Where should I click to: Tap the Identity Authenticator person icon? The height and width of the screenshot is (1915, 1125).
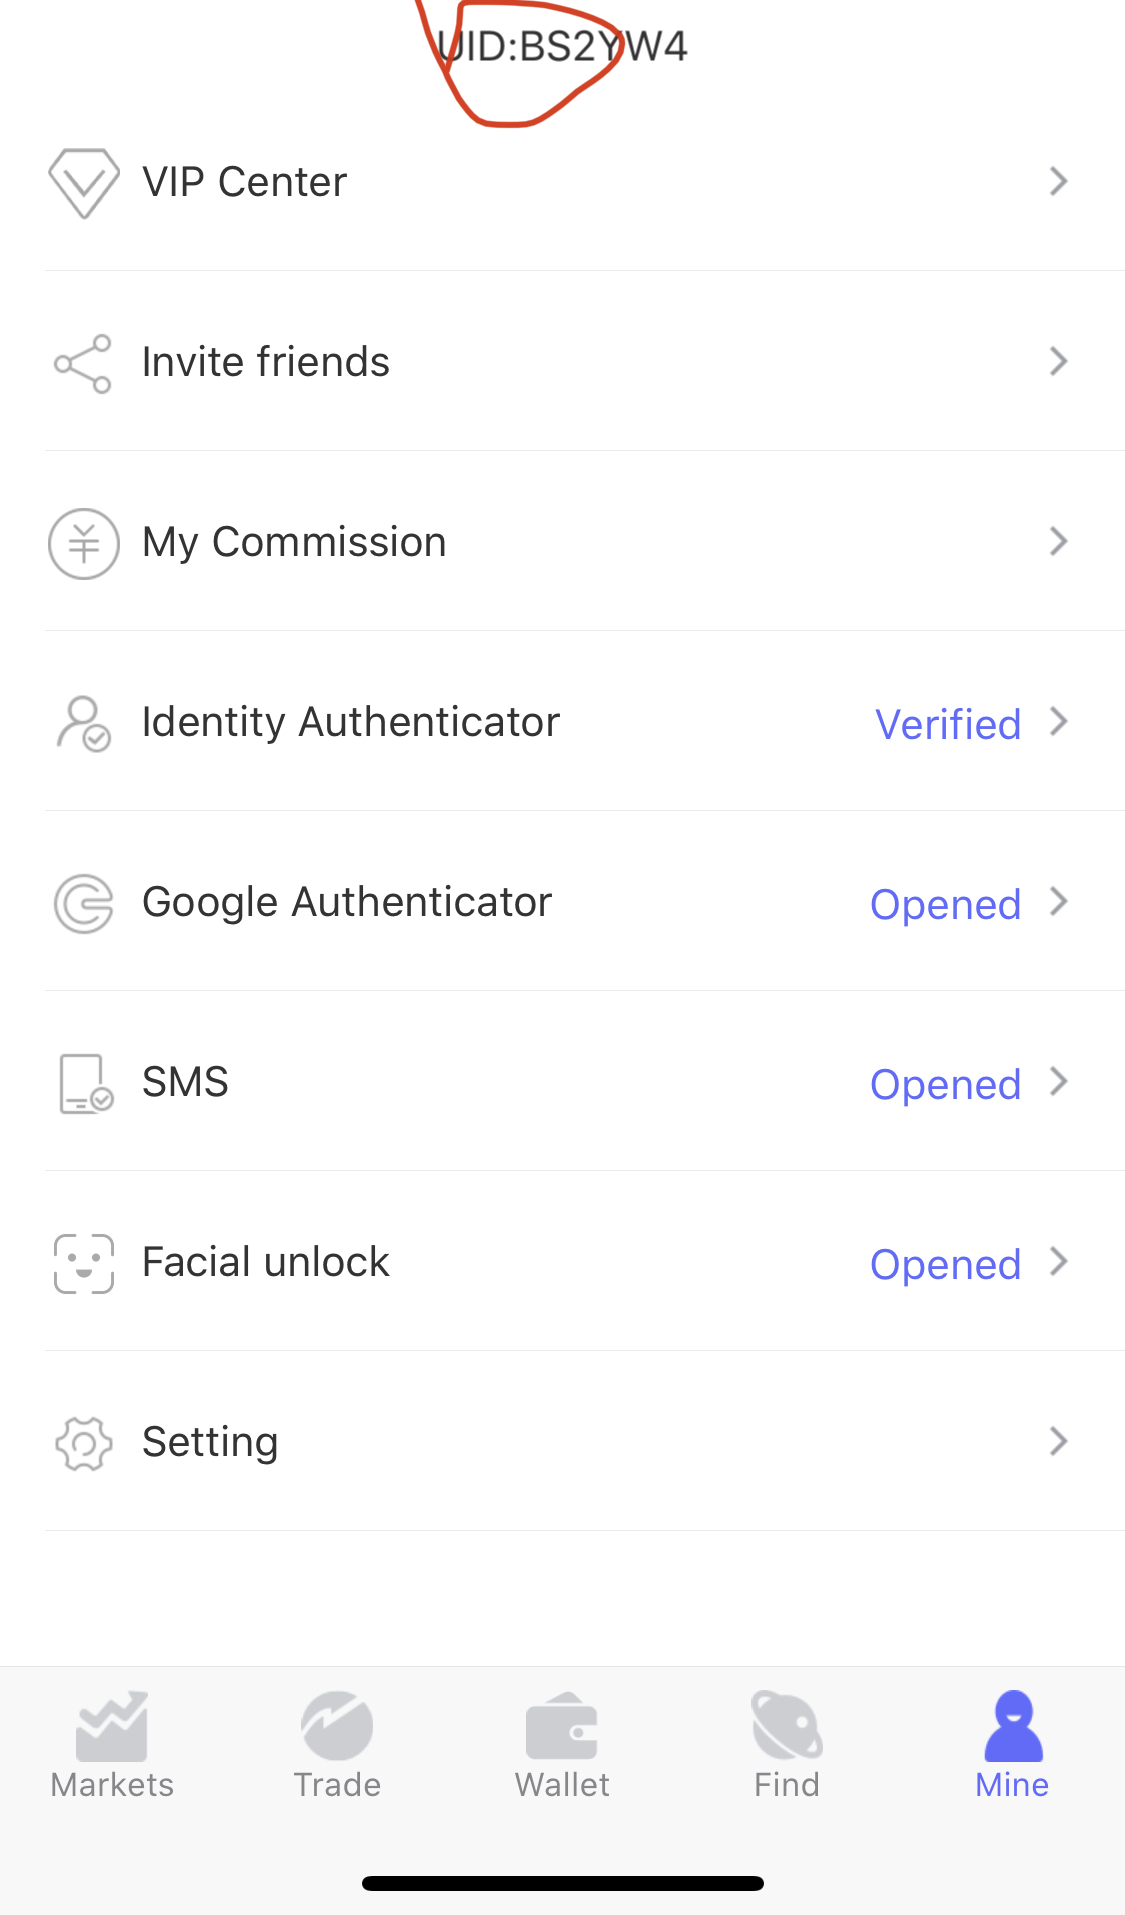(83, 723)
